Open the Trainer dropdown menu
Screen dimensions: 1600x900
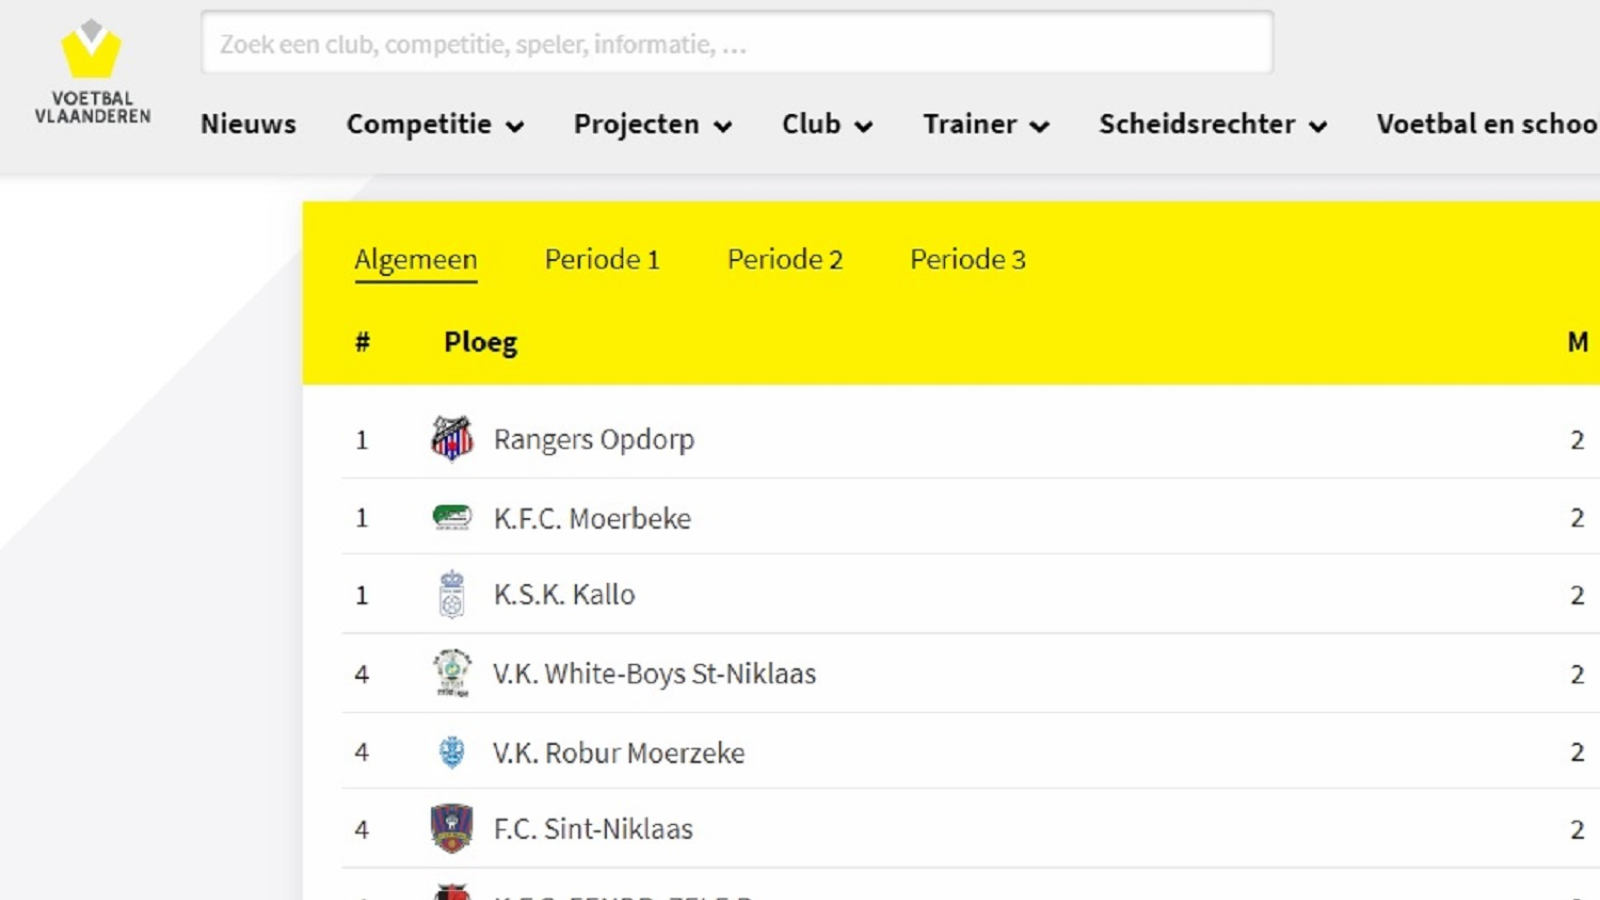[x=986, y=124]
